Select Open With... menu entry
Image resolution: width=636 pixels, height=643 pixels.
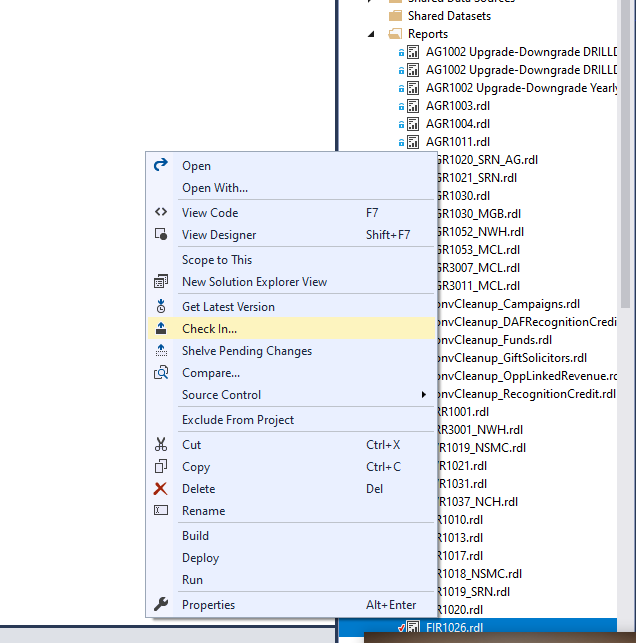[215, 188]
